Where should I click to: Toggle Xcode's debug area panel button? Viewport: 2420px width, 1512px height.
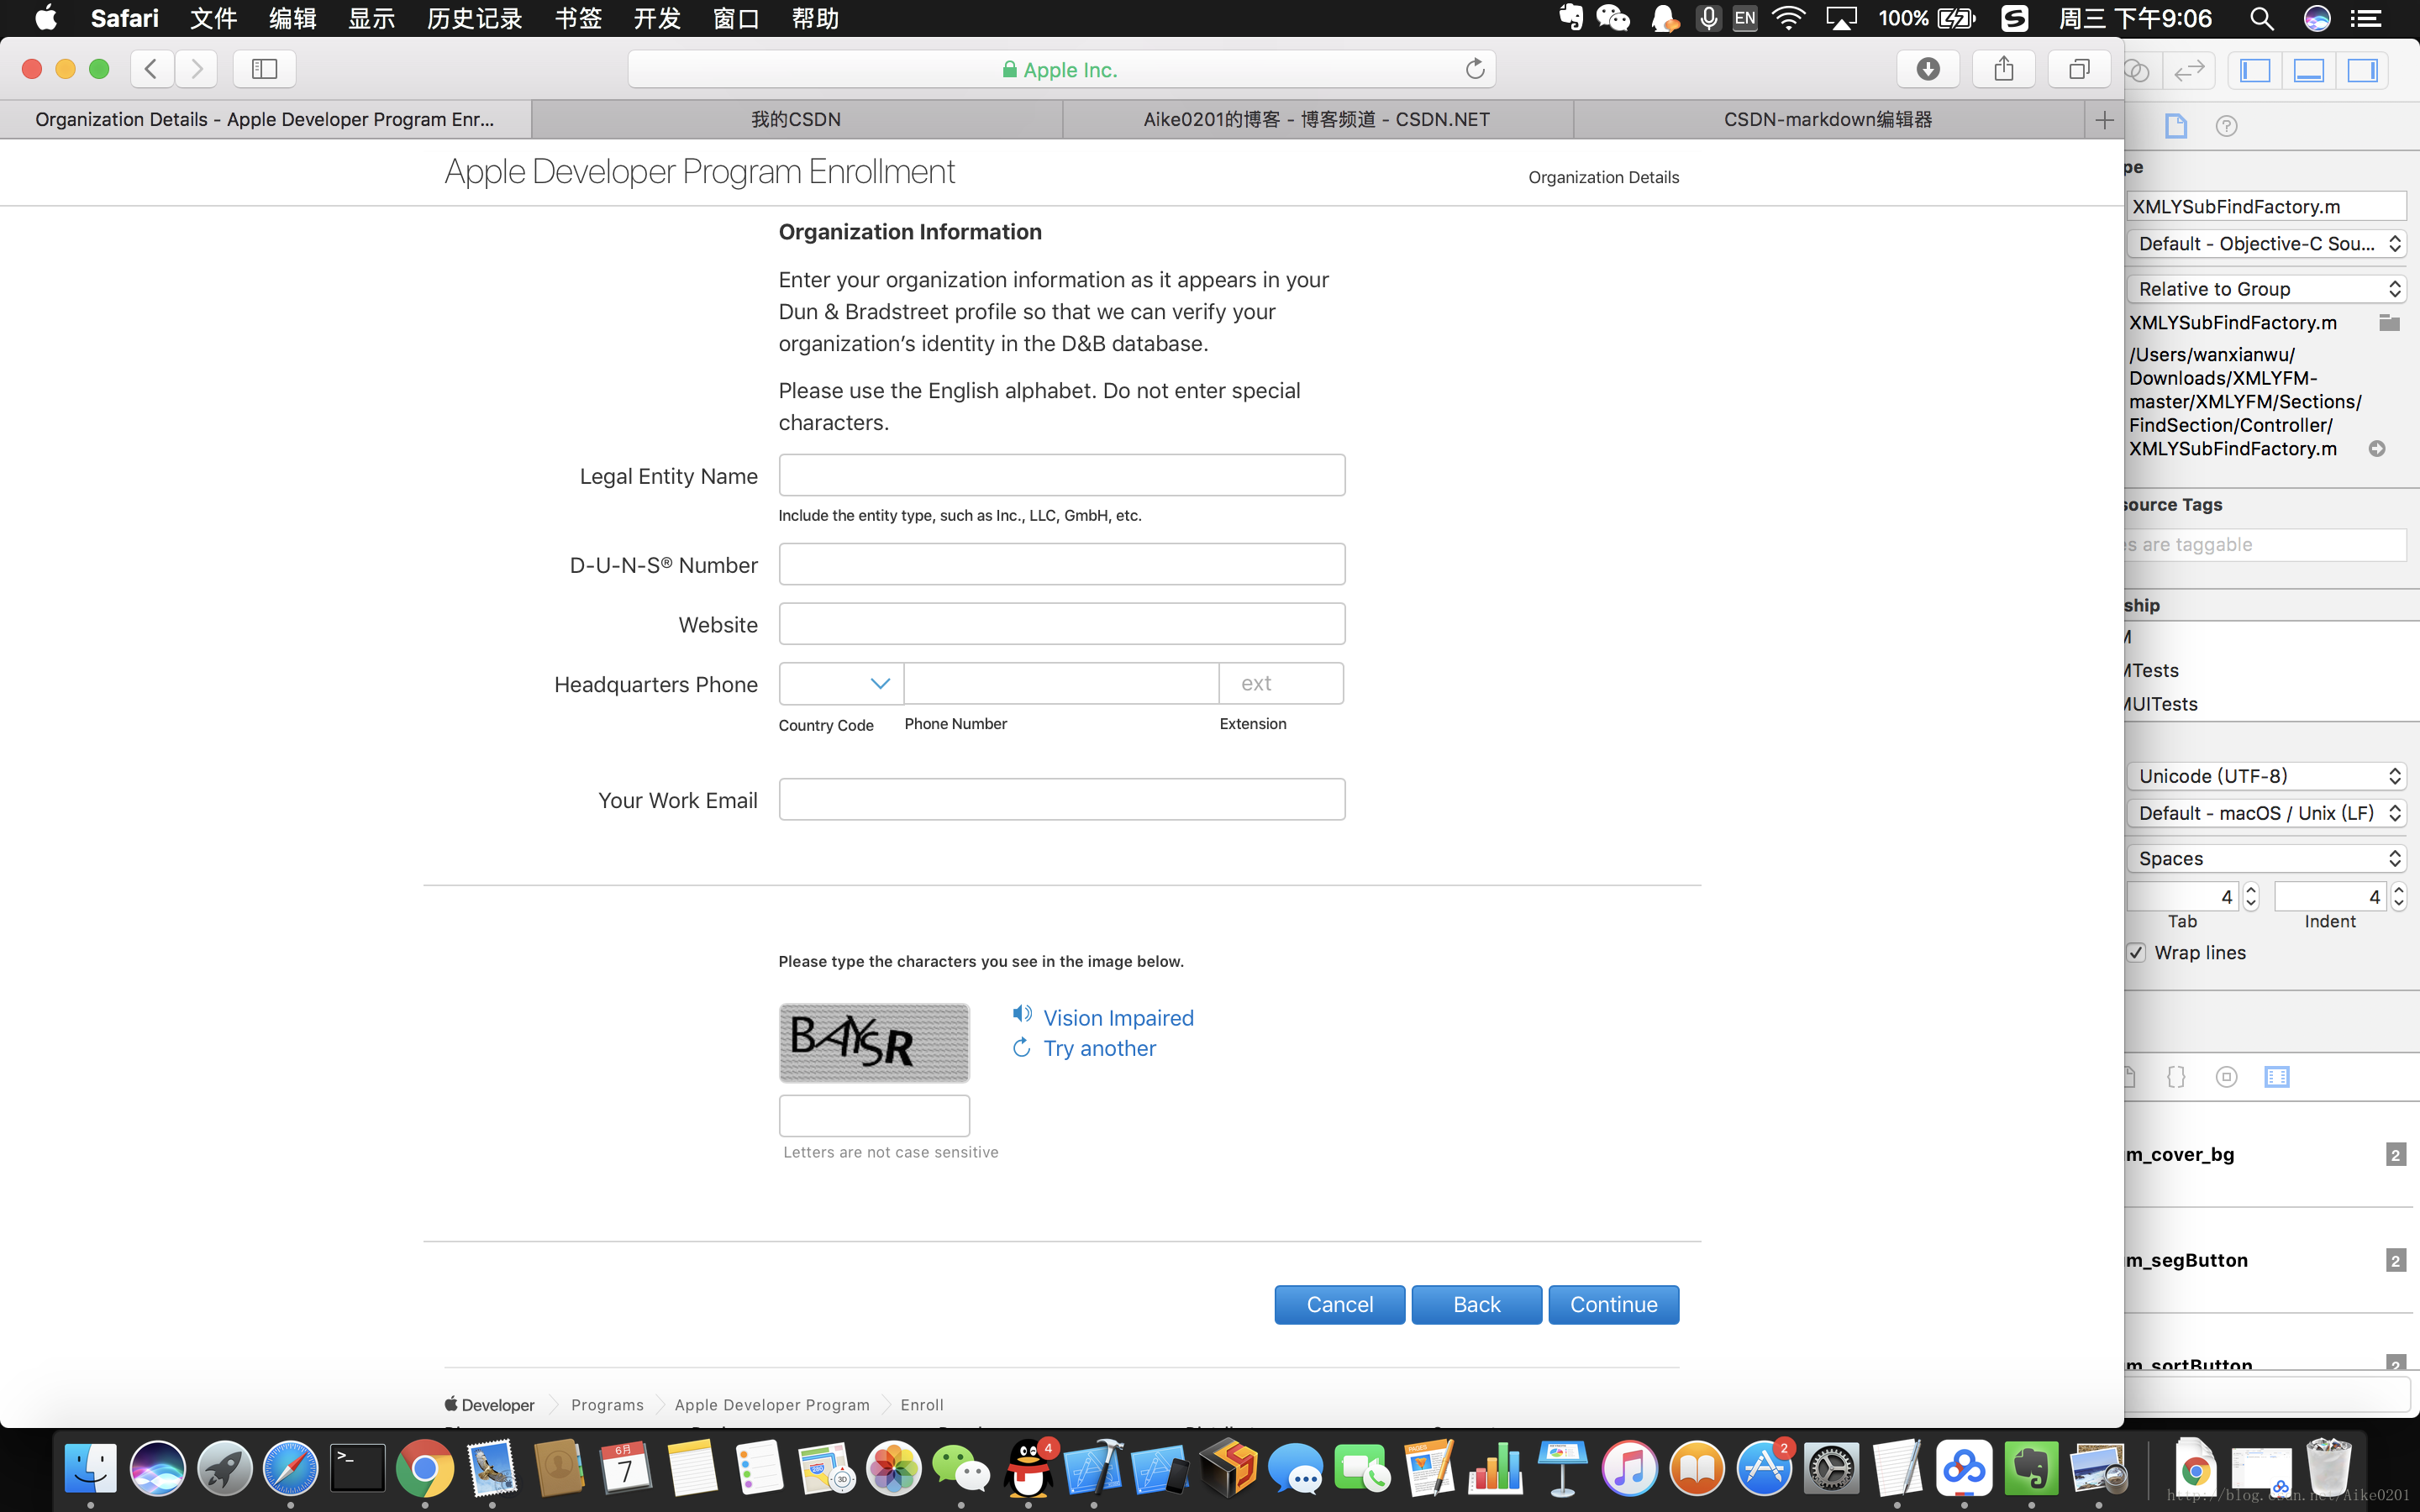coord(2309,70)
